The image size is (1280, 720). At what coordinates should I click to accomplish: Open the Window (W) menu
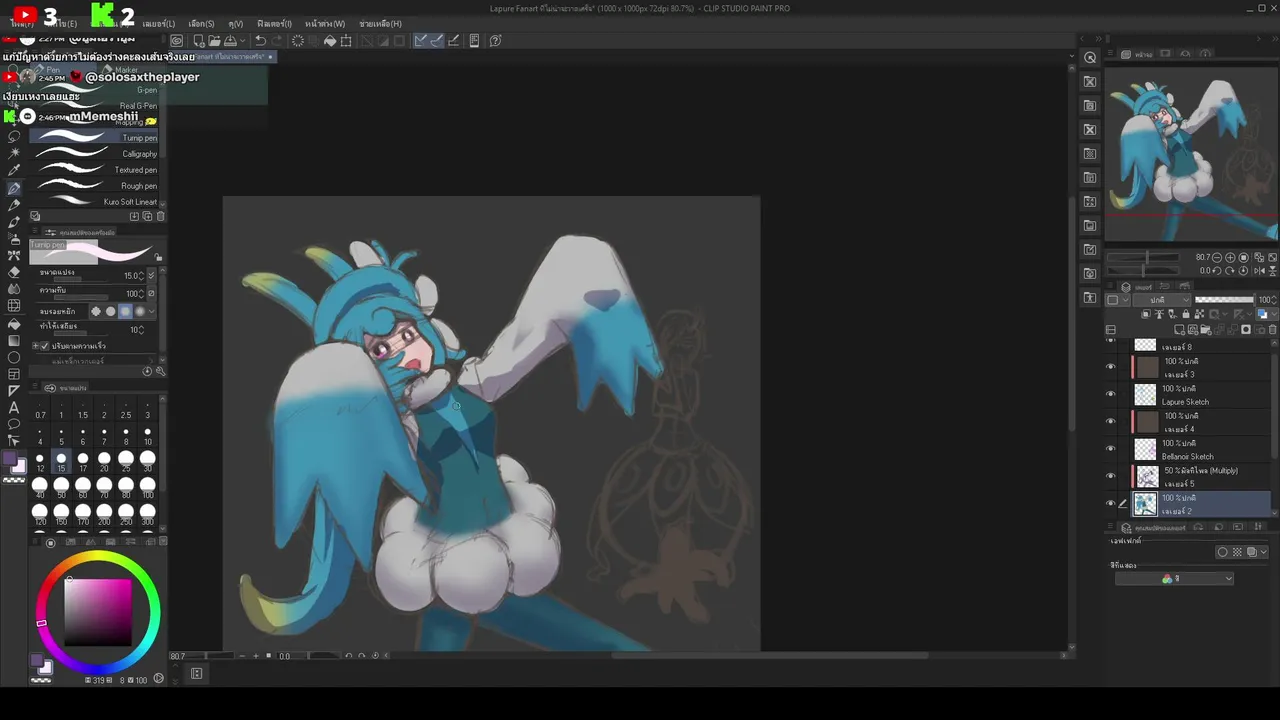(325, 24)
